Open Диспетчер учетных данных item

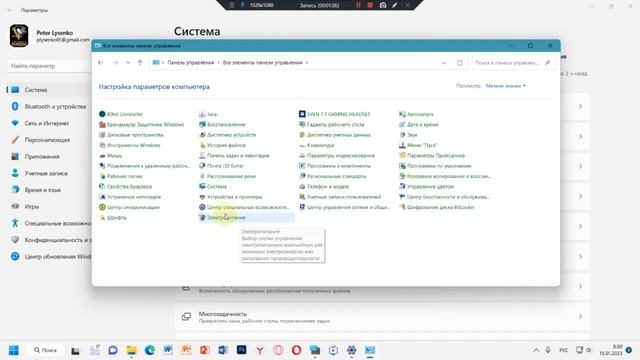(x=335, y=135)
